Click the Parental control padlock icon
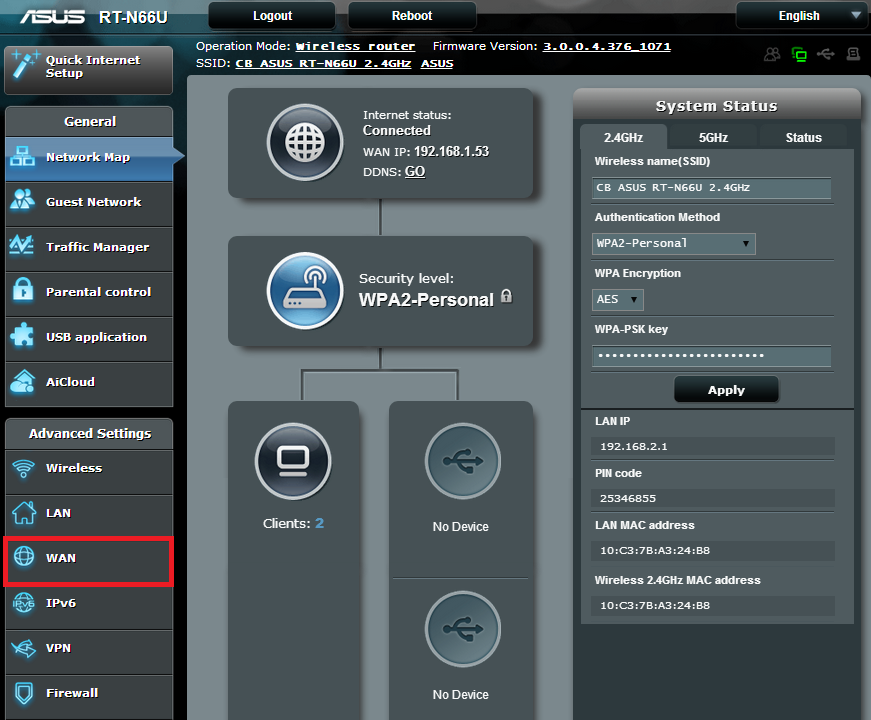 (23, 289)
